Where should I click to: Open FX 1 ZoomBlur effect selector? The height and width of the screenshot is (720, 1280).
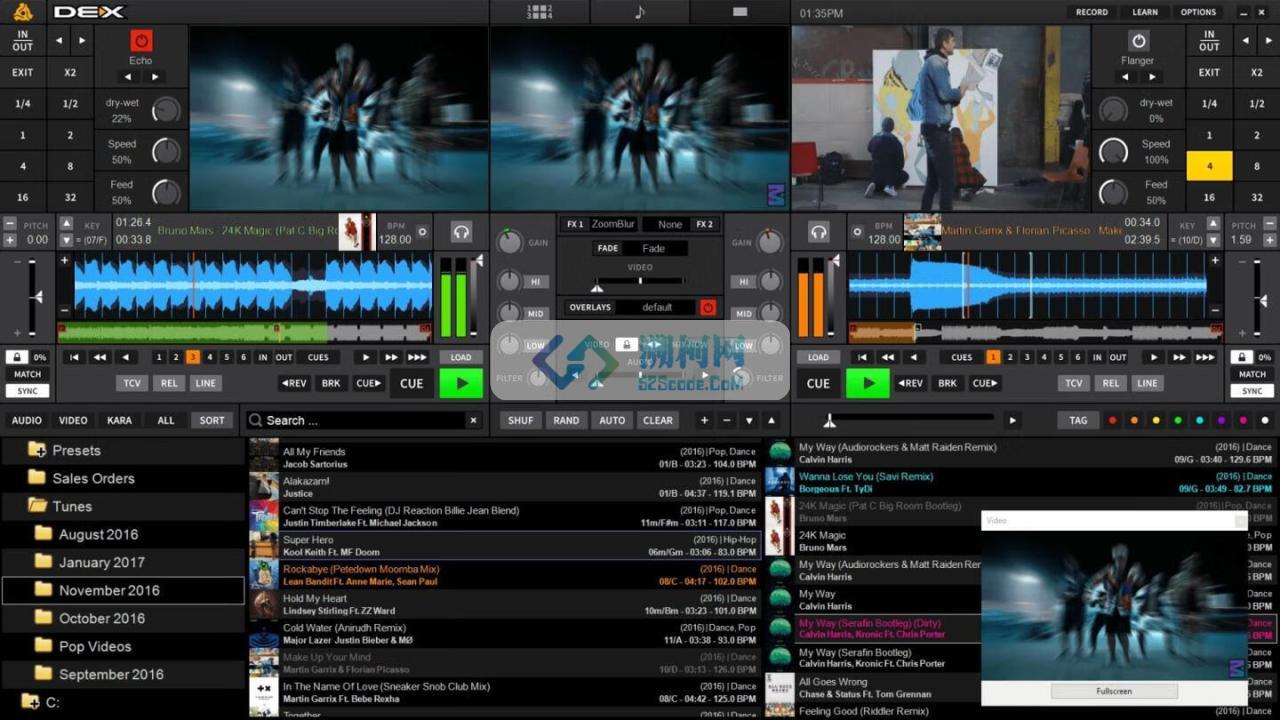pyautogui.click(x=613, y=224)
